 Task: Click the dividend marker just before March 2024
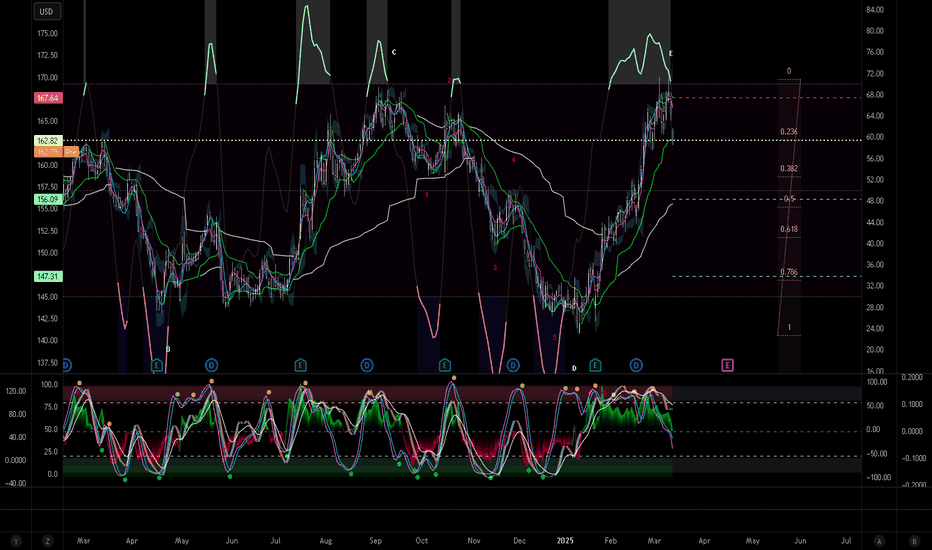point(66,365)
